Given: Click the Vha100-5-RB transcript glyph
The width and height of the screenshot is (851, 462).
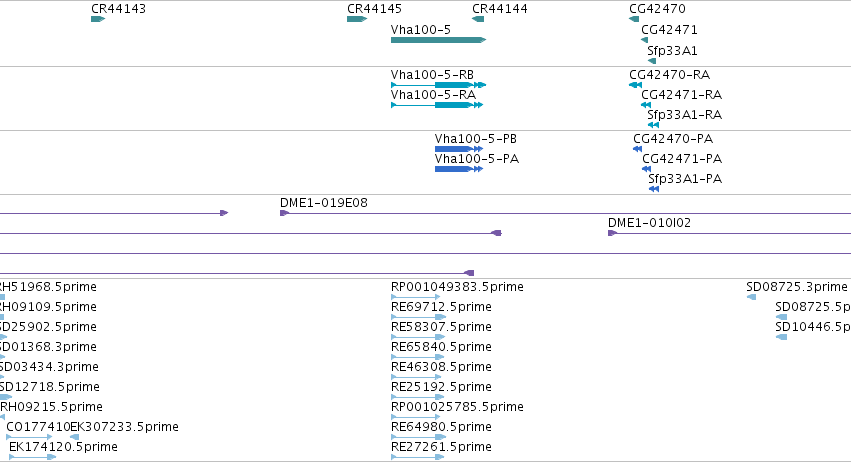Looking at the screenshot, I should 439,85.
